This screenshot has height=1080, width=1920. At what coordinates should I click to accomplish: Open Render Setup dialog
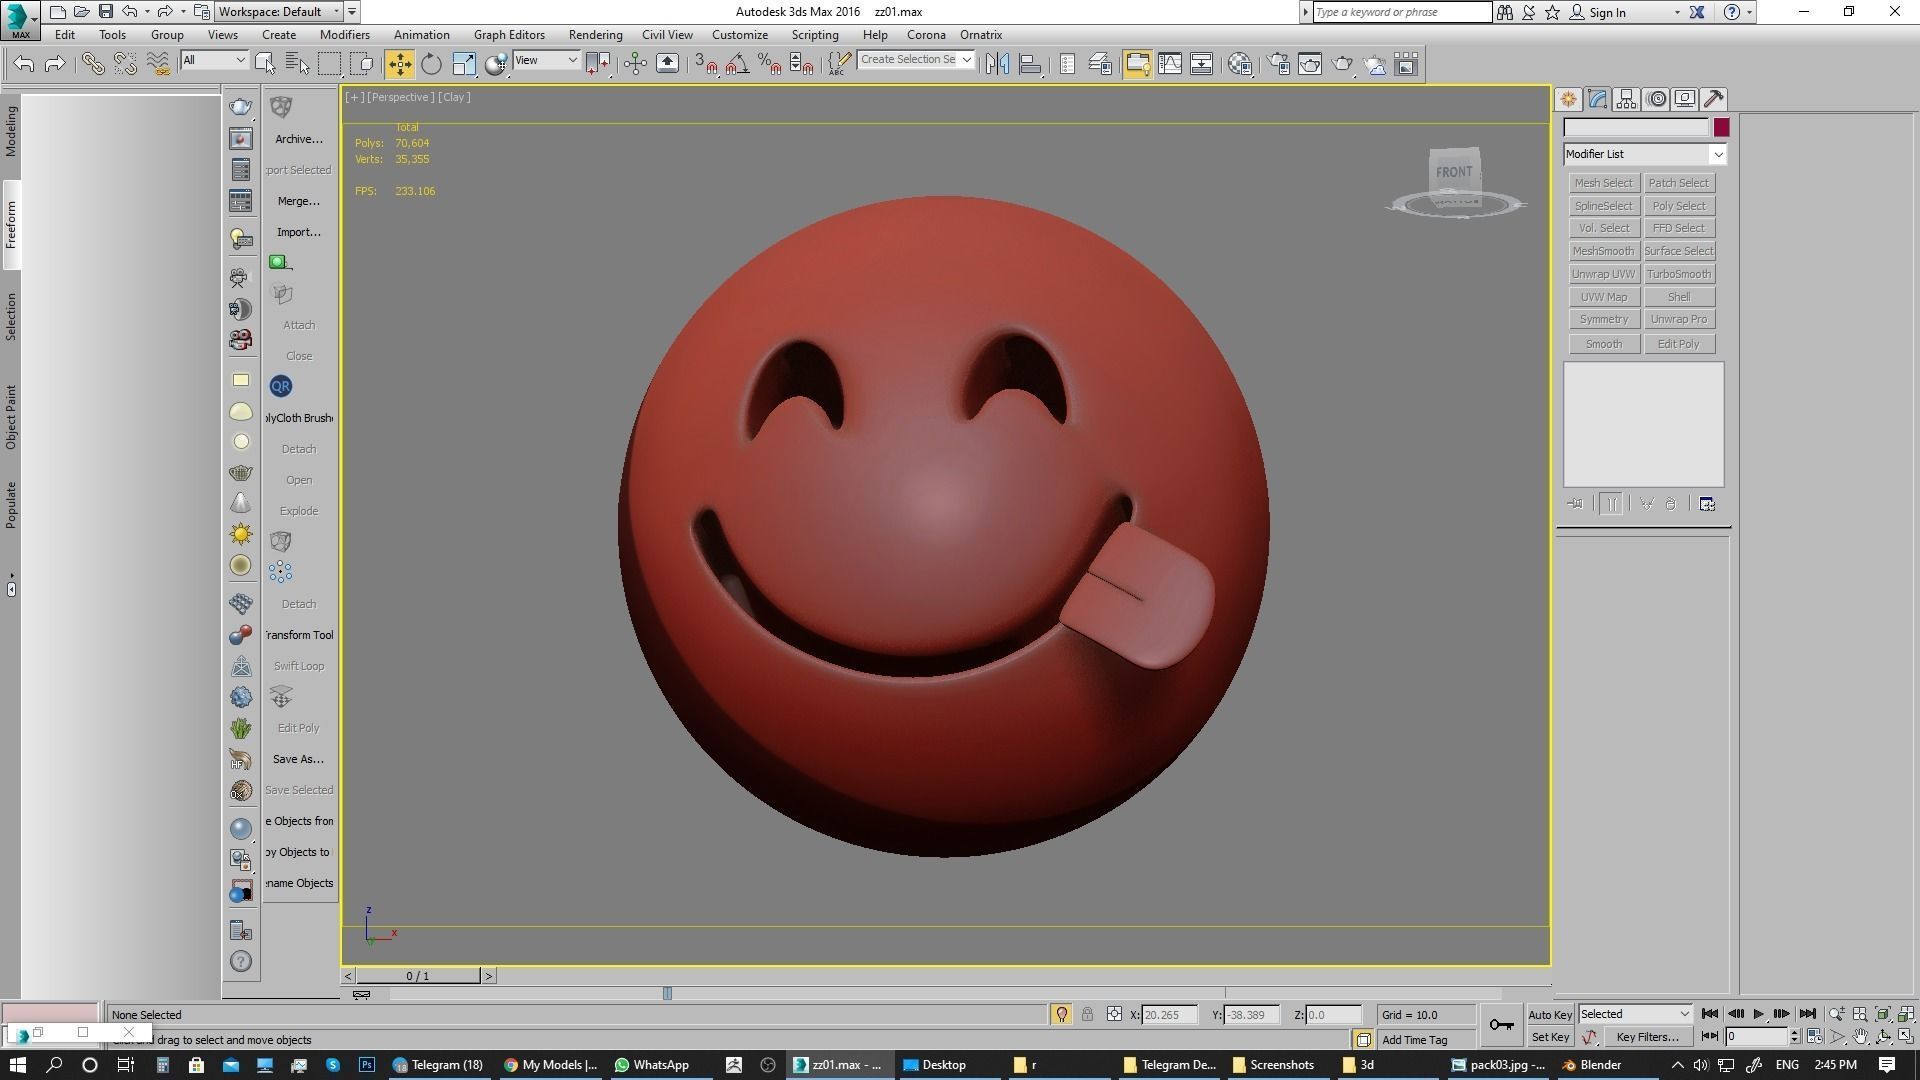[x=1278, y=64]
